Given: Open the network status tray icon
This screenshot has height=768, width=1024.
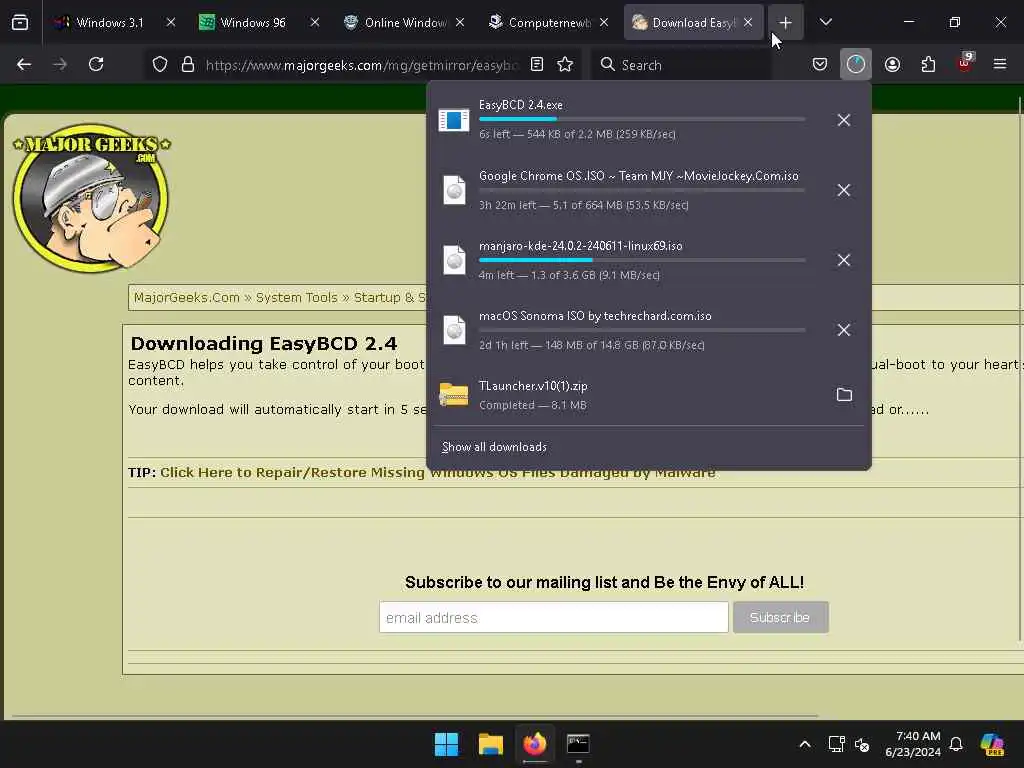Looking at the screenshot, I should tap(837, 744).
